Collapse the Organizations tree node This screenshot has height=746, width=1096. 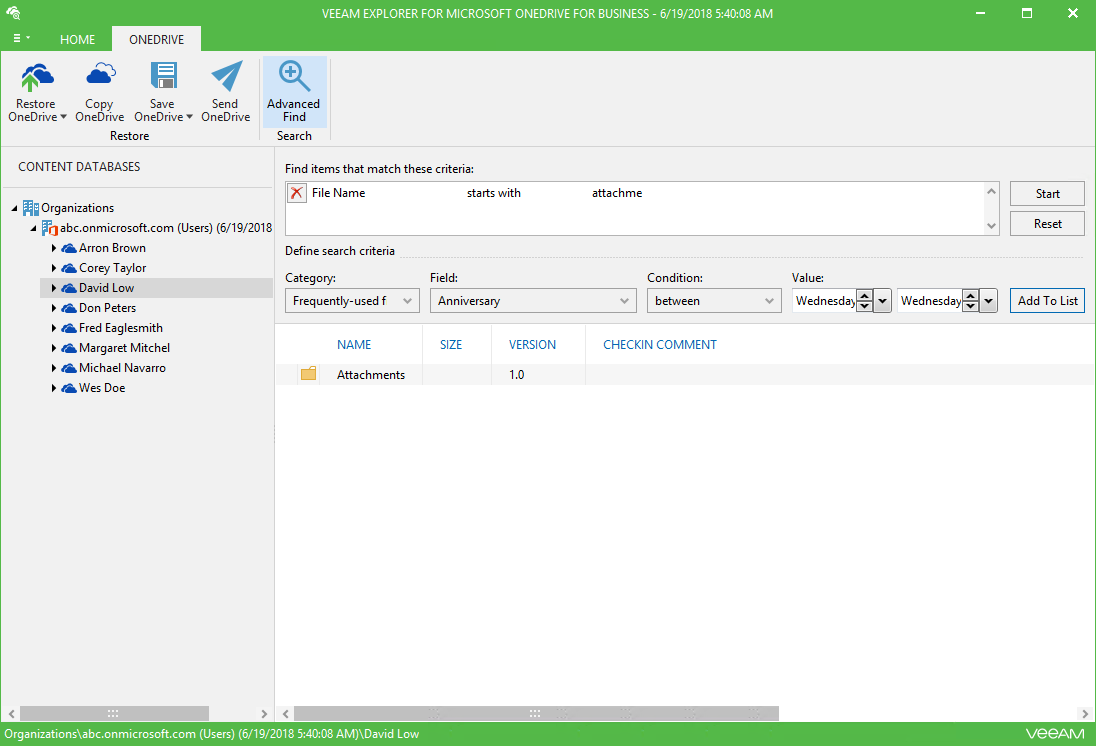point(15,208)
